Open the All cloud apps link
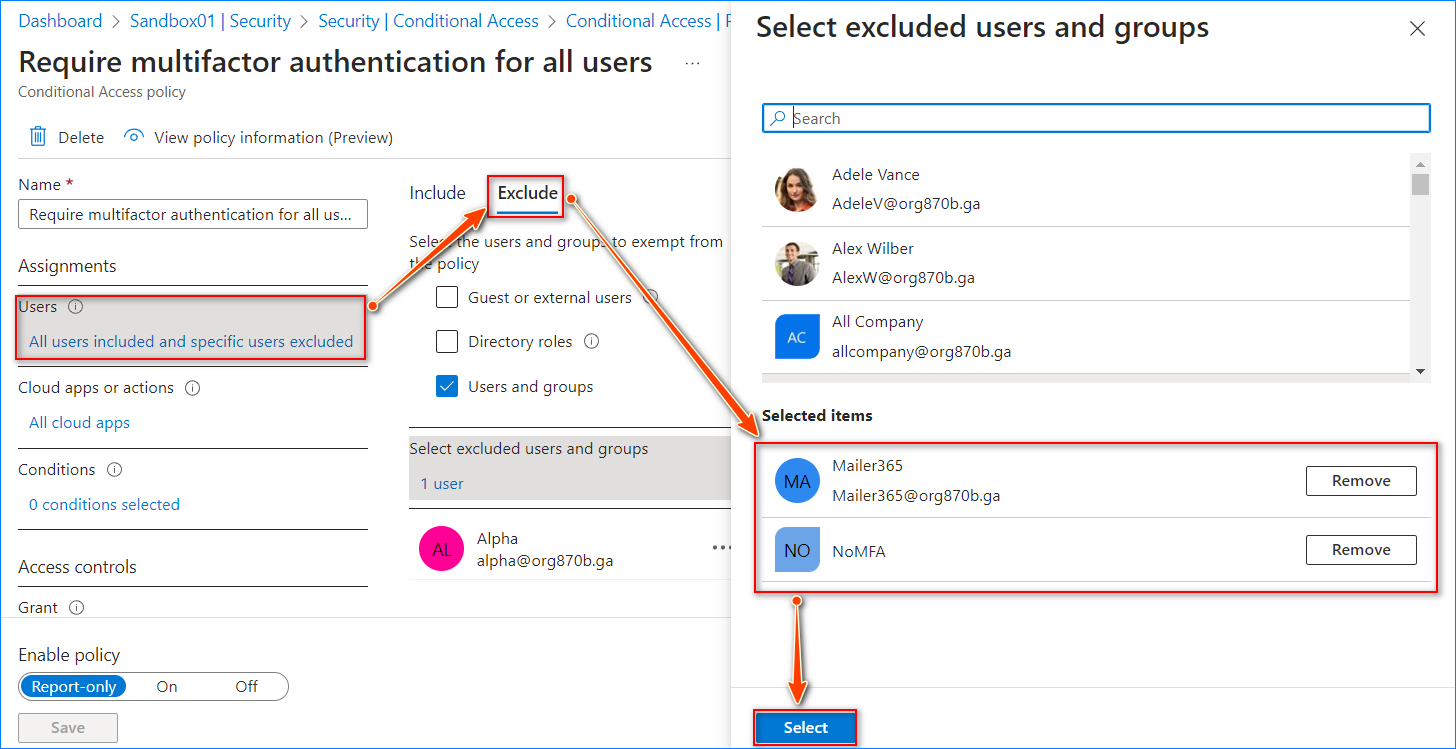Image resolution: width=1456 pixels, height=749 pixels. (80, 423)
